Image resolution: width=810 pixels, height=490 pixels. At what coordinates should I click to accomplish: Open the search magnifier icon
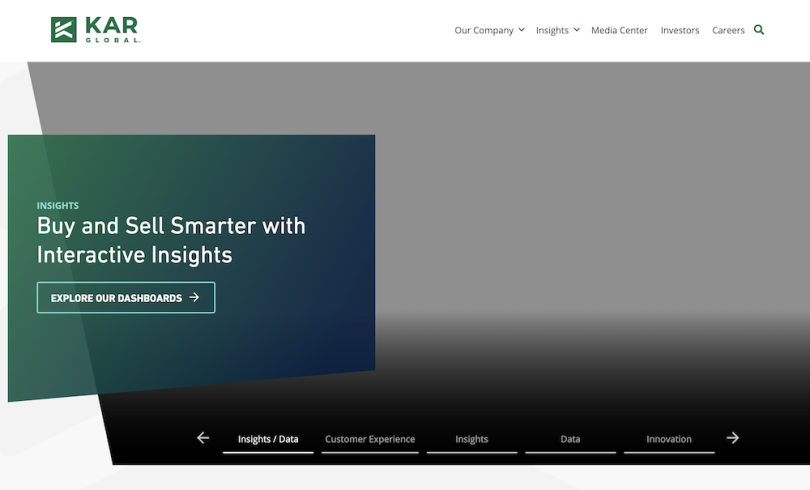click(759, 30)
